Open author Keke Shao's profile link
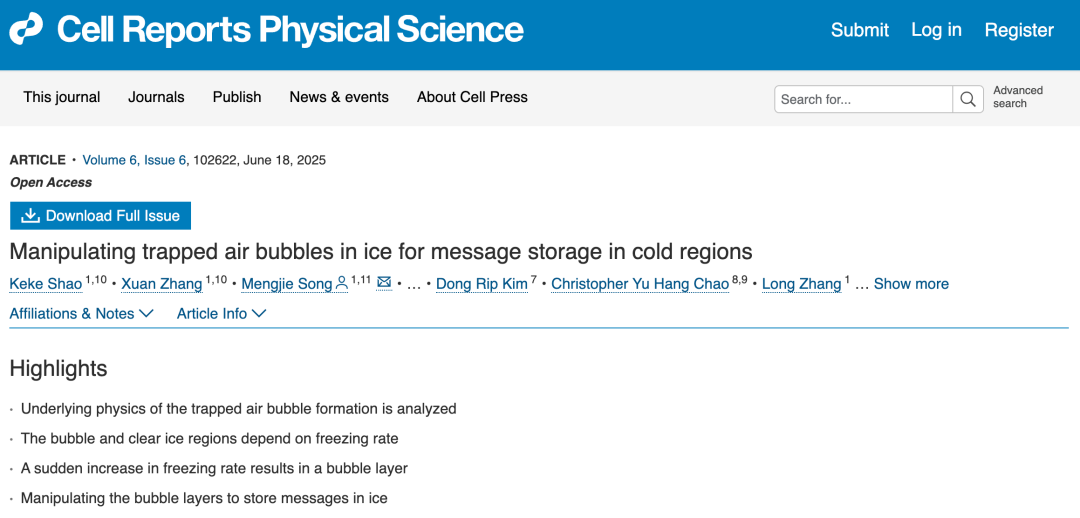Viewport: 1080px width, 518px height. [45, 284]
